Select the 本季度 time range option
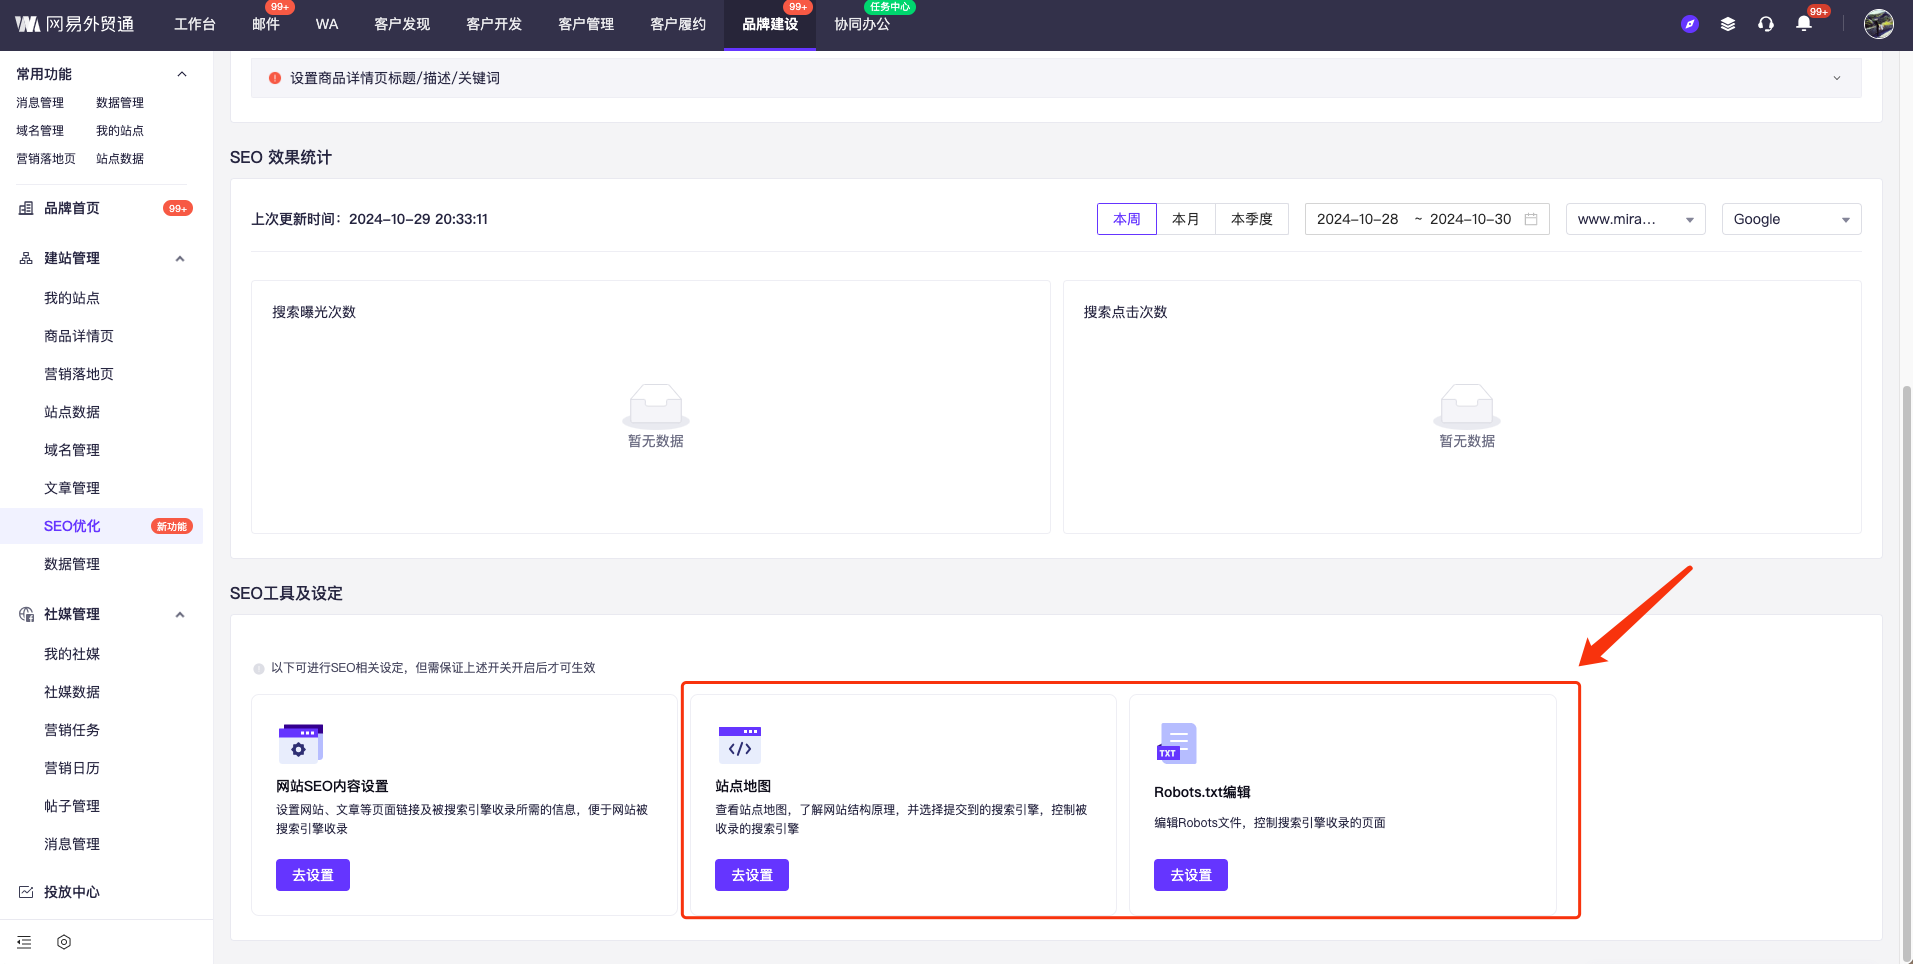Screen dimensions: 1913x964 [x=1251, y=219]
